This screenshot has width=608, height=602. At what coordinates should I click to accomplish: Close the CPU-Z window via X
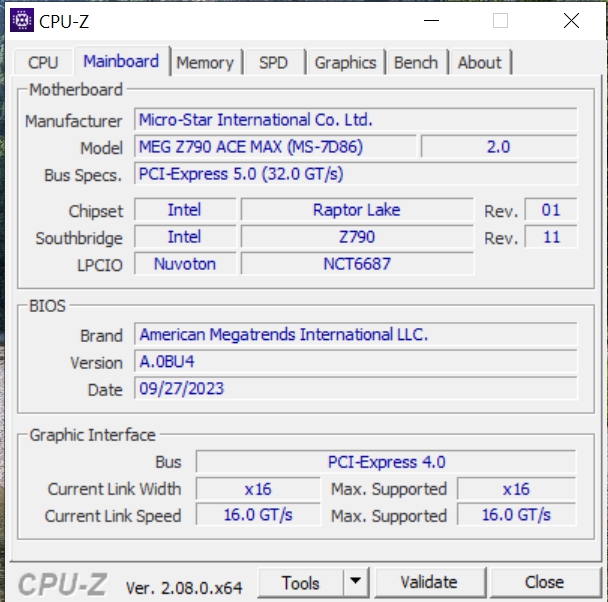571,21
